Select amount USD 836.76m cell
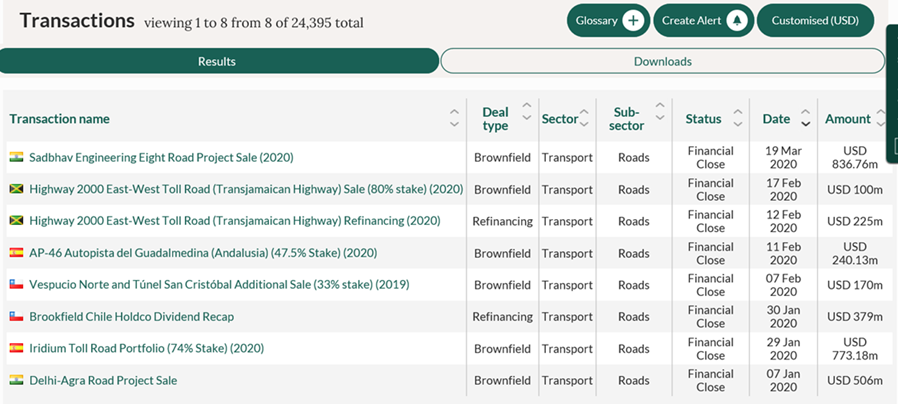 855,158
